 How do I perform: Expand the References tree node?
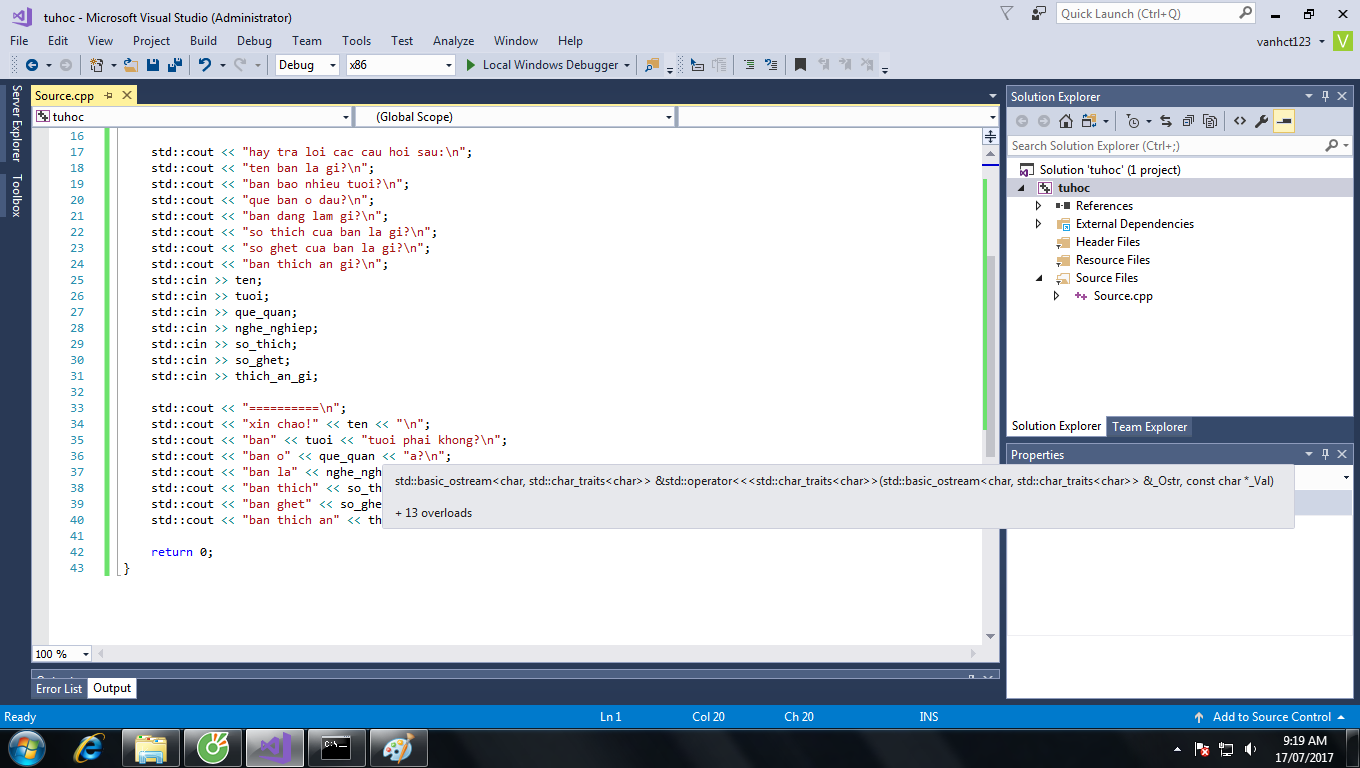[x=1039, y=206]
